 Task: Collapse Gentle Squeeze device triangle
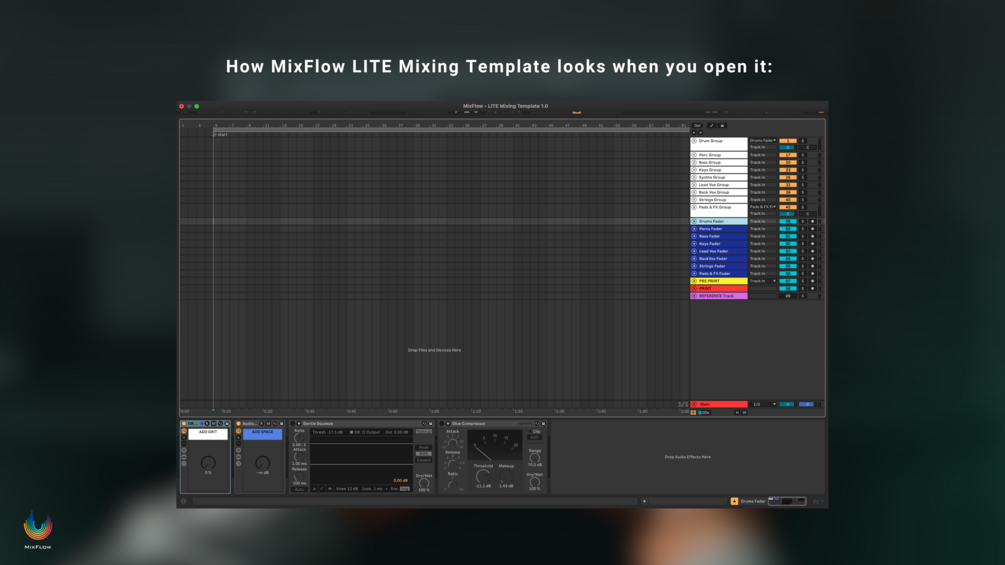(299, 423)
